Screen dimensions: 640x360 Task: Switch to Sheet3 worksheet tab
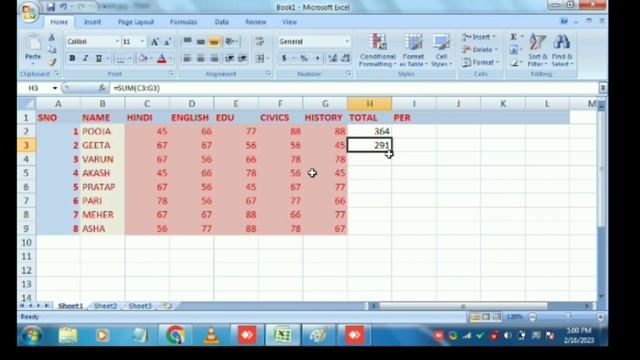pyautogui.click(x=140, y=306)
